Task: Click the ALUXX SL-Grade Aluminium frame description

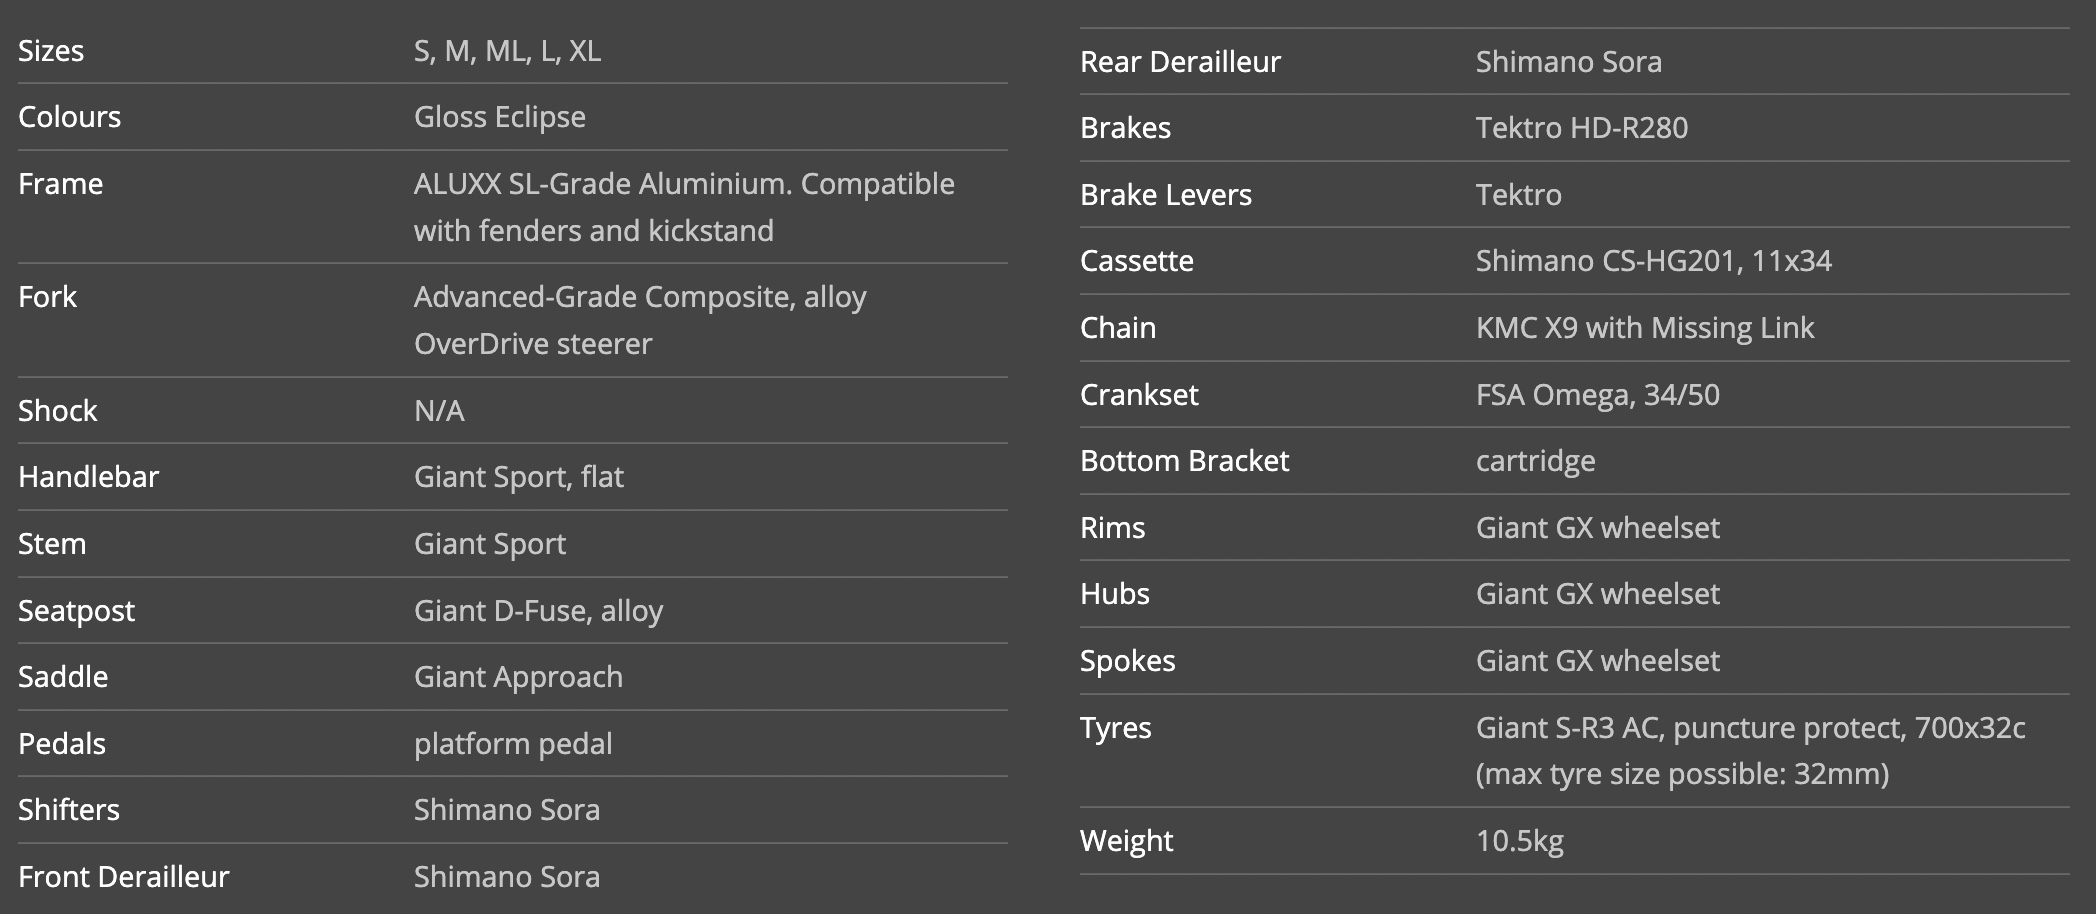Action: [684, 207]
